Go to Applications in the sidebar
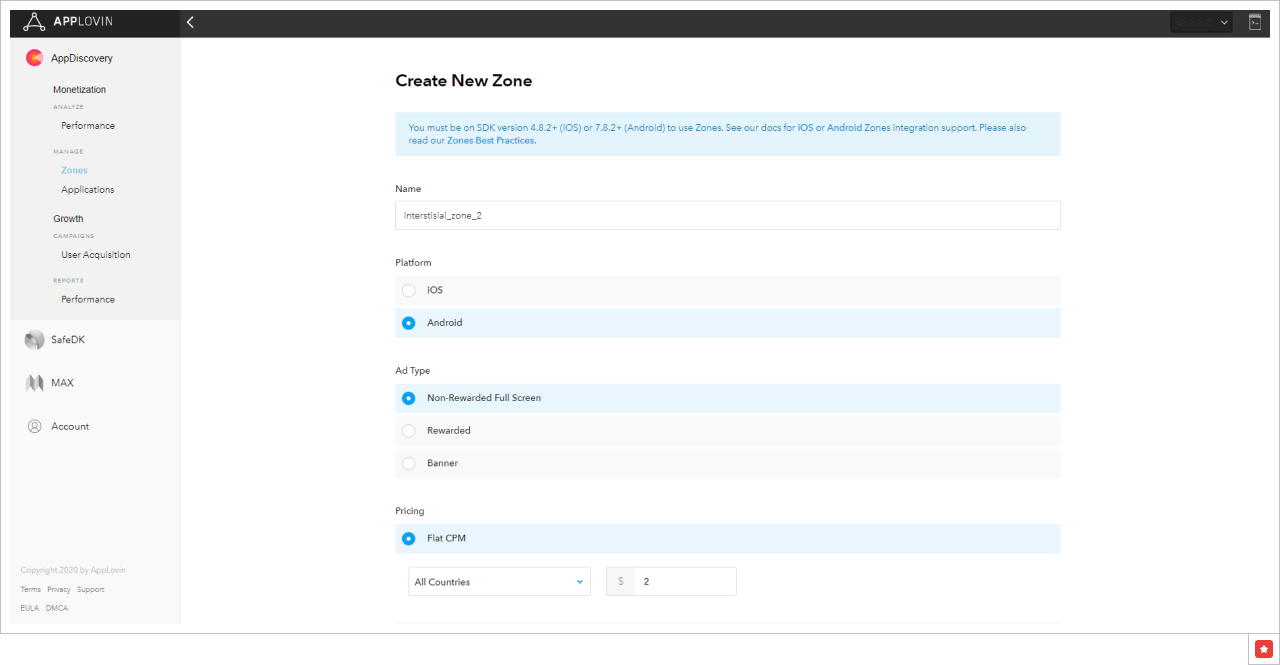The width and height of the screenshot is (1280, 665). [x=88, y=190]
